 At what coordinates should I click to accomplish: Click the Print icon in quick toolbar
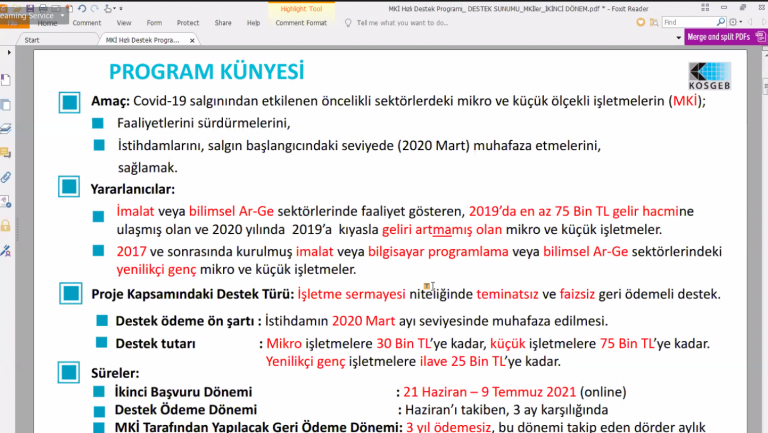(x=44, y=8)
